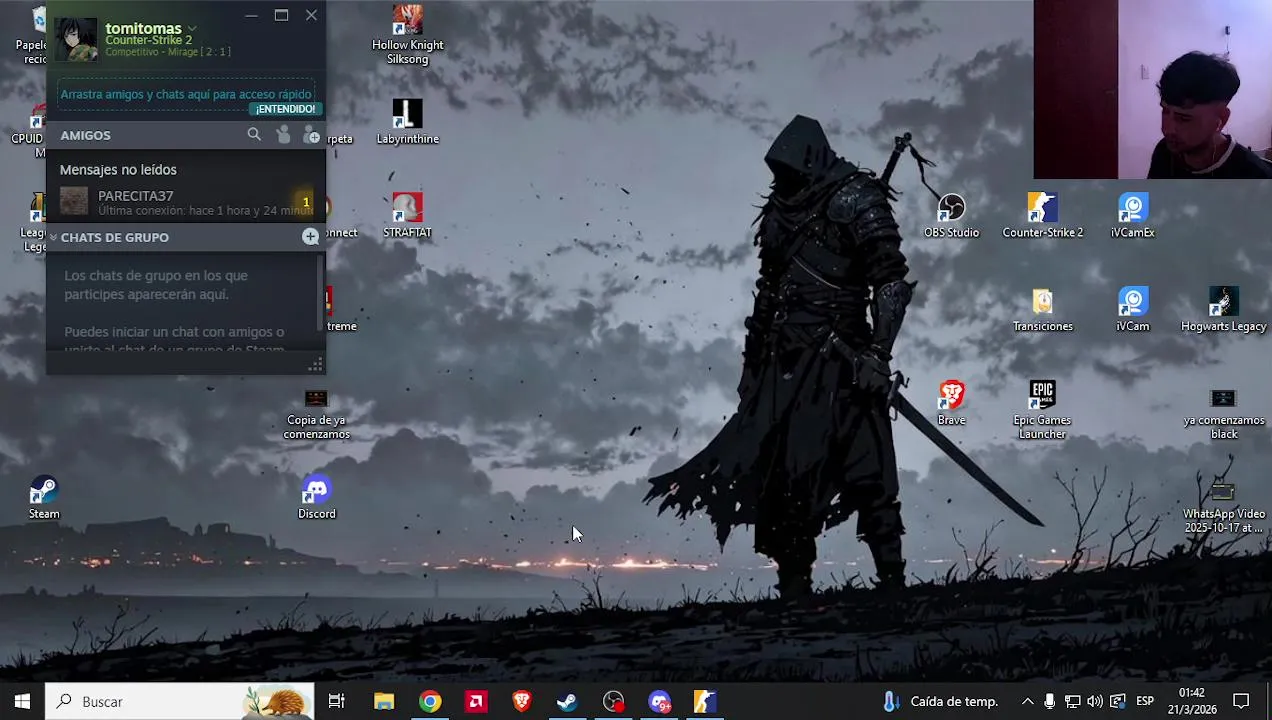Open Steam from the taskbar
1272x720 pixels.
pos(567,702)
